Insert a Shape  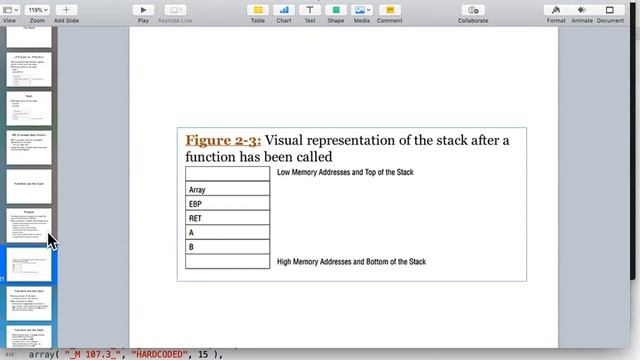pyautogui.click(x=336, y=10)
